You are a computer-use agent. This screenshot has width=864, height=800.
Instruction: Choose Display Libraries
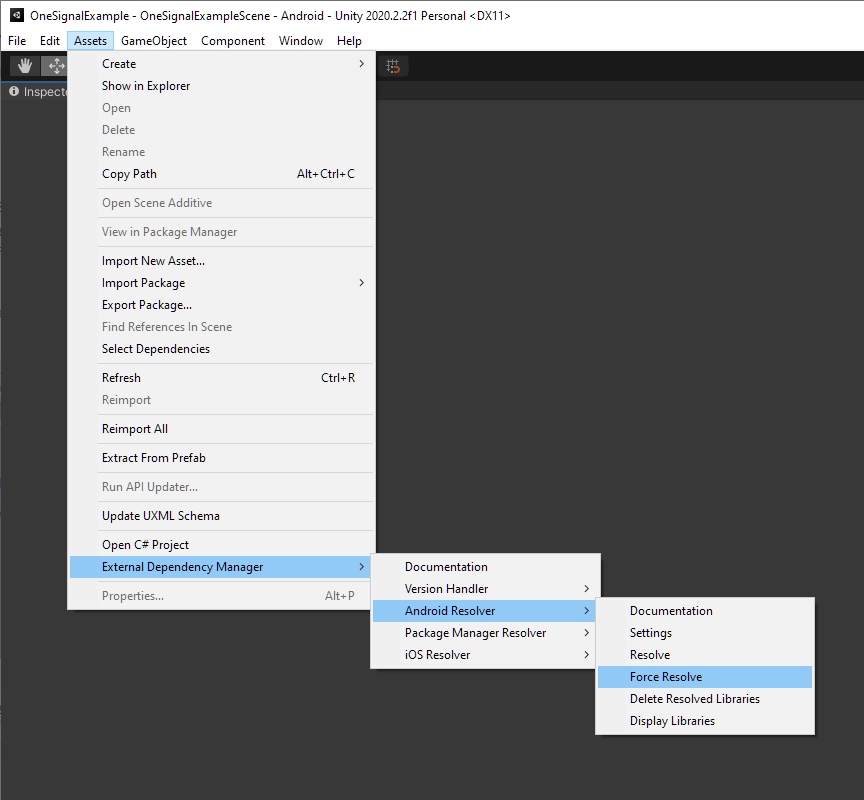pos(705,721)
